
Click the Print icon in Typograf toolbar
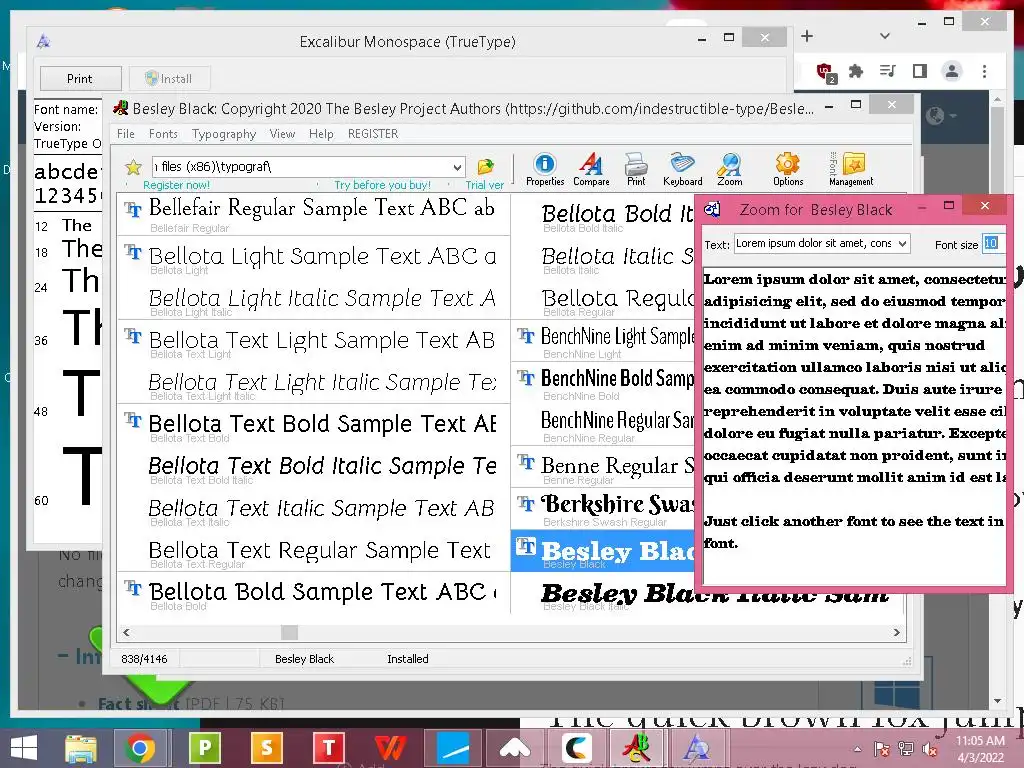coord(635,170)
